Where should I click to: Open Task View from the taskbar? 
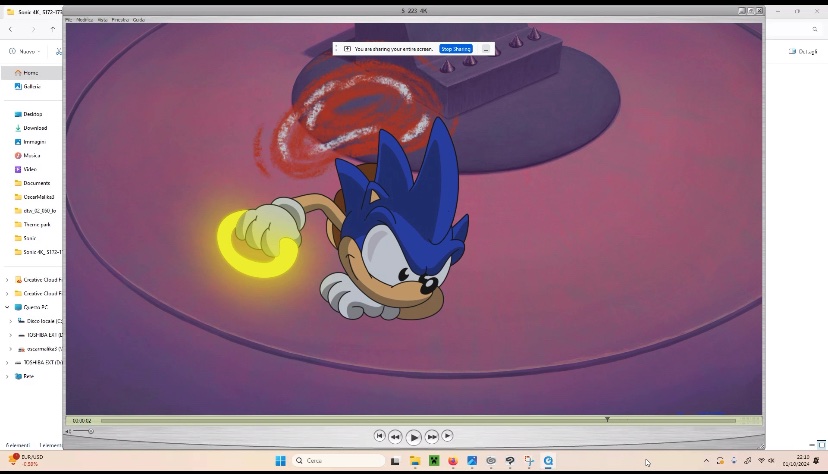pyautogui.click(x=395, y=461)
